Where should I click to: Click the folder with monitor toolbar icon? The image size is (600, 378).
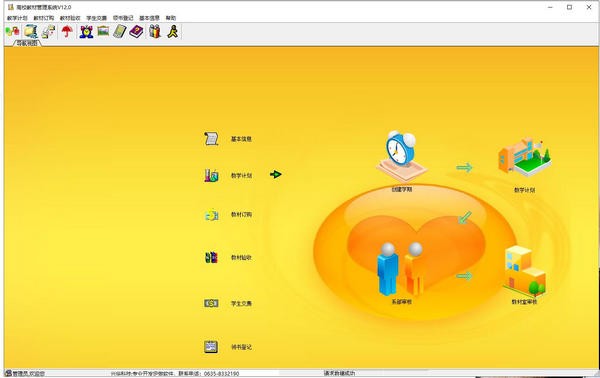[31, 31]
